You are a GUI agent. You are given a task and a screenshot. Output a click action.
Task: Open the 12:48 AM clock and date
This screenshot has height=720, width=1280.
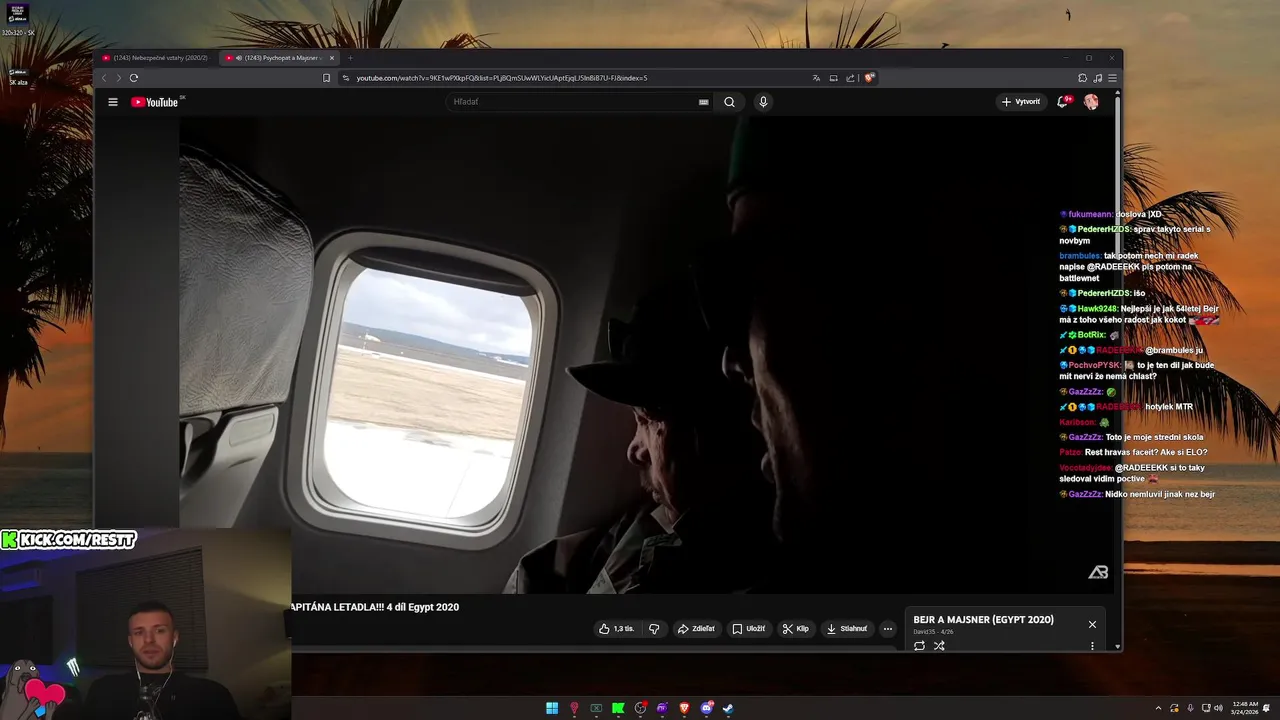[1245, 708]
